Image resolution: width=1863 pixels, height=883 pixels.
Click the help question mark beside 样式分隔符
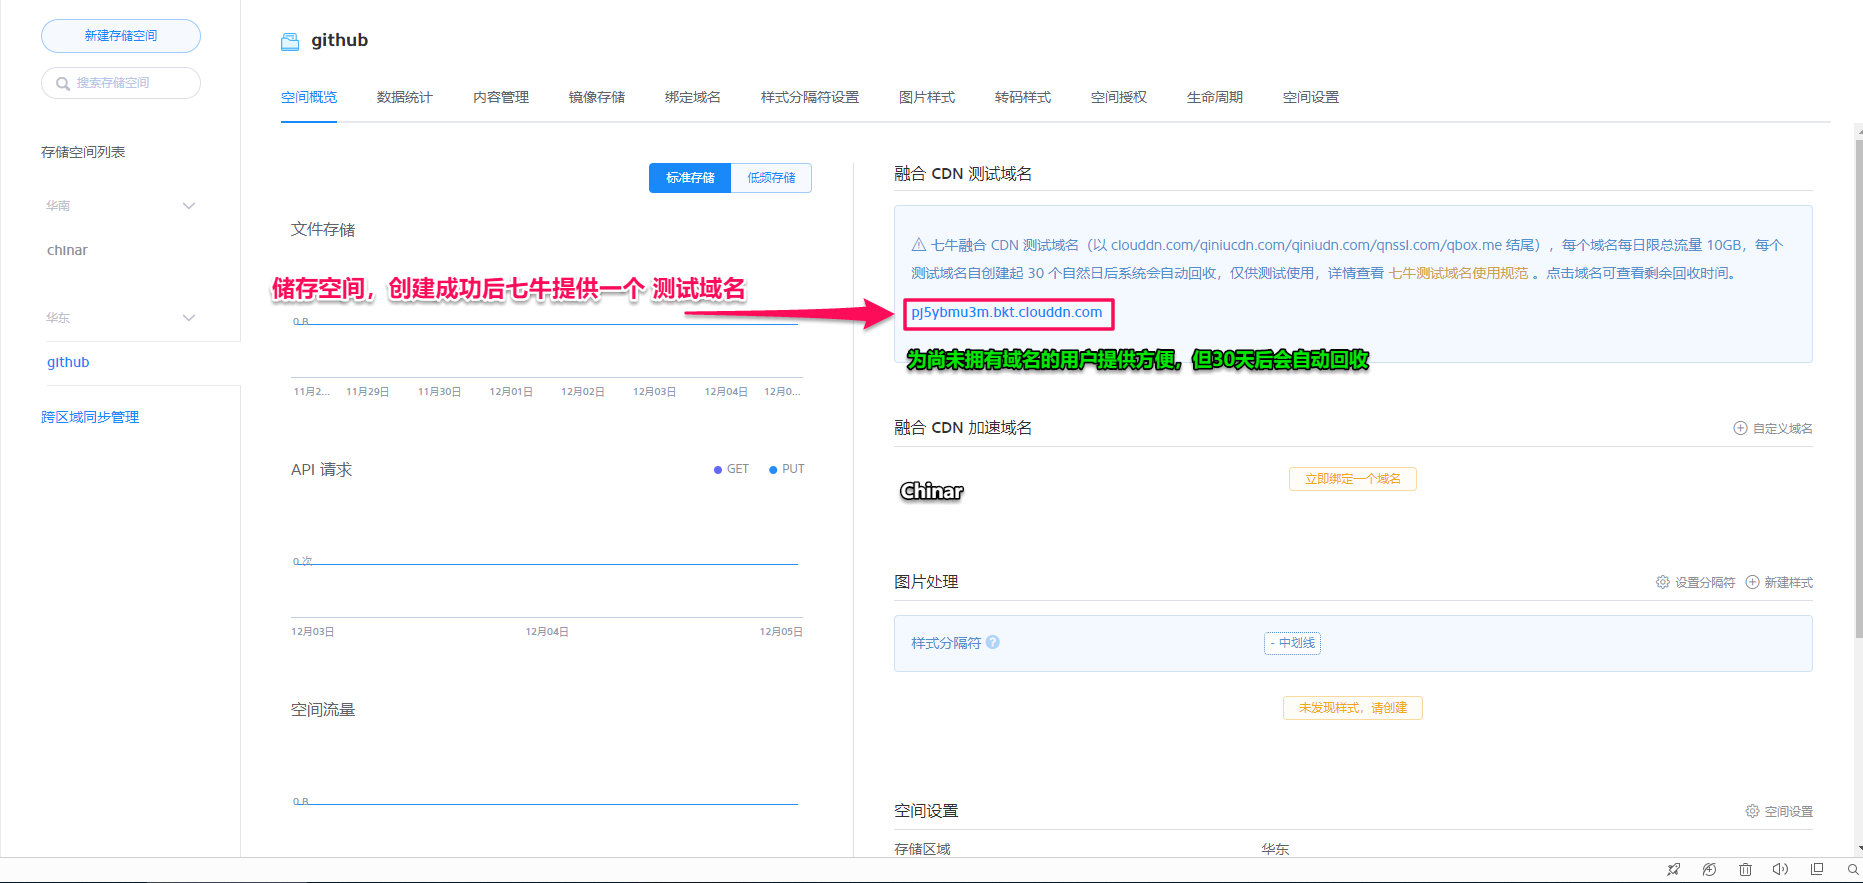click(x=993, y=642)
